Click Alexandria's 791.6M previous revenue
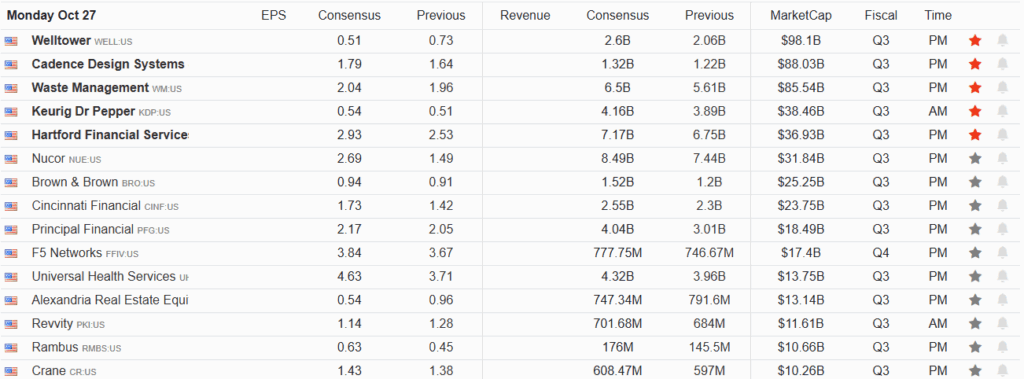Screen dimensions: 1024x379 [709, 299]
